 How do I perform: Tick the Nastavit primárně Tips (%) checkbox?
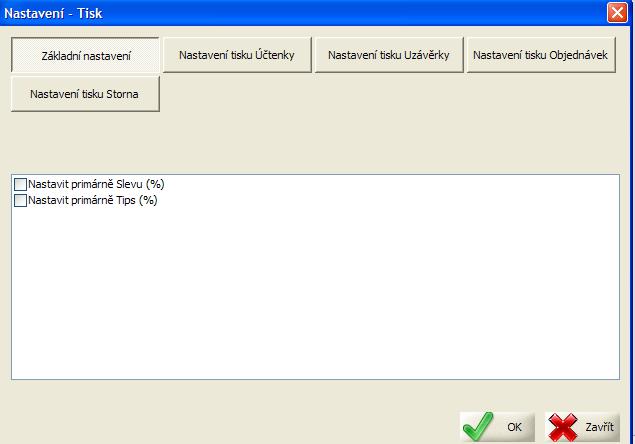(21, 200)
